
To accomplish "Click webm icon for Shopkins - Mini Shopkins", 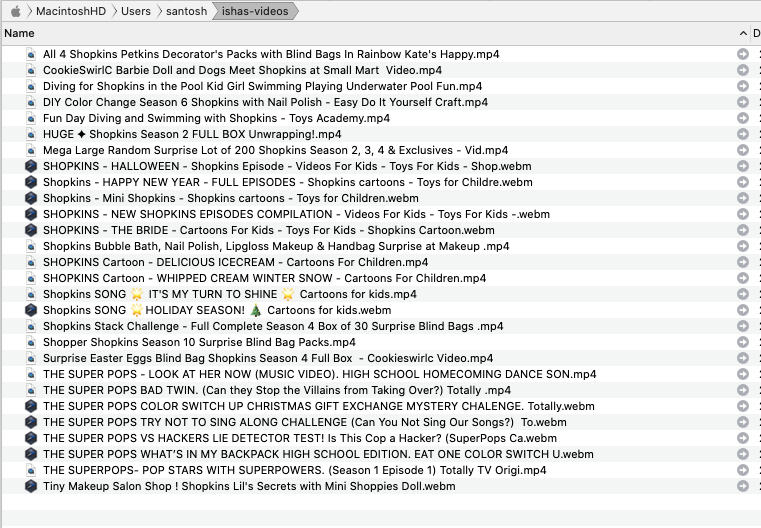I will point(31,198).
